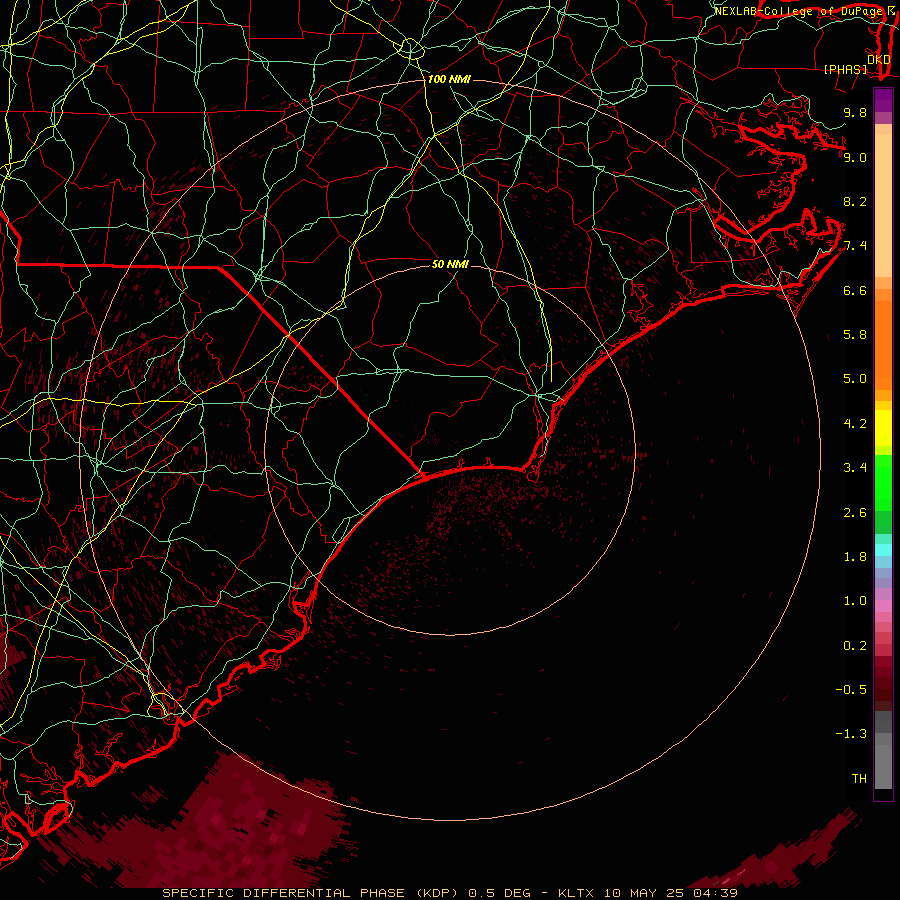The image size is (900, 900).
Task: Click the yellow segment of the color bar
Action: [x=883, y=428]
